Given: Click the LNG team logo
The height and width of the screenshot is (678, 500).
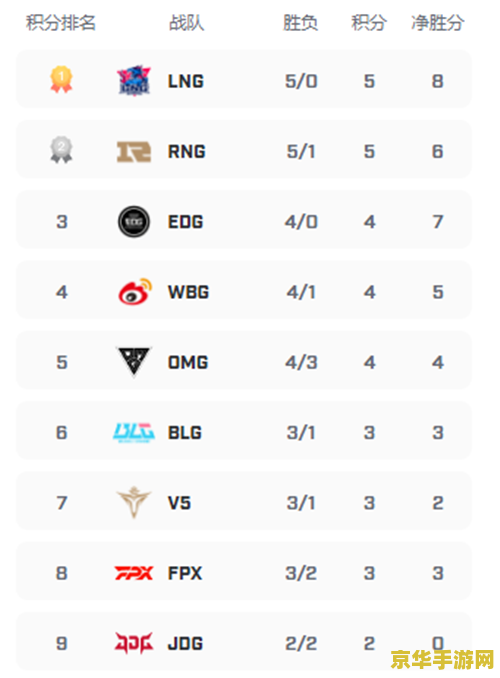Looking at the screenshot, I should pyautogui.click(x=134, y=81).
